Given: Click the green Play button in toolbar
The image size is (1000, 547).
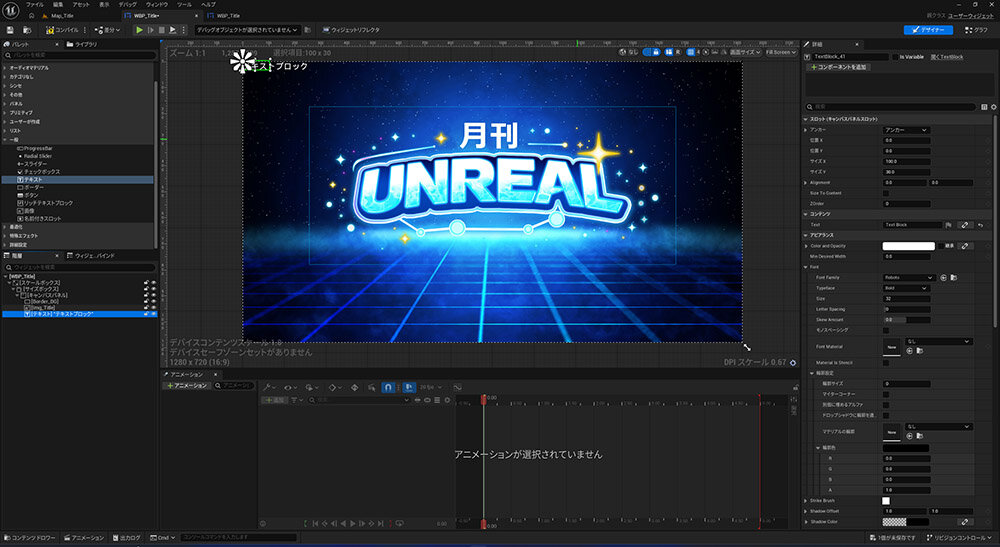Looking at the screenshot, I should [x=140, y=30].
